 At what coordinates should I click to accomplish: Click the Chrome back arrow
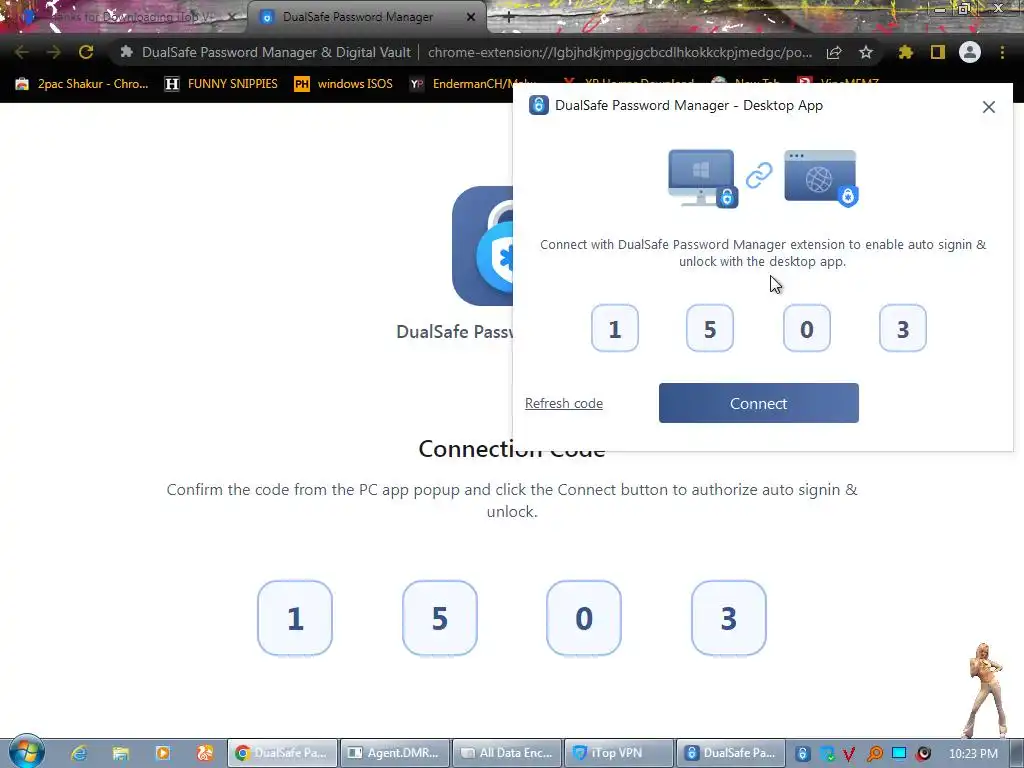(21, 52)
